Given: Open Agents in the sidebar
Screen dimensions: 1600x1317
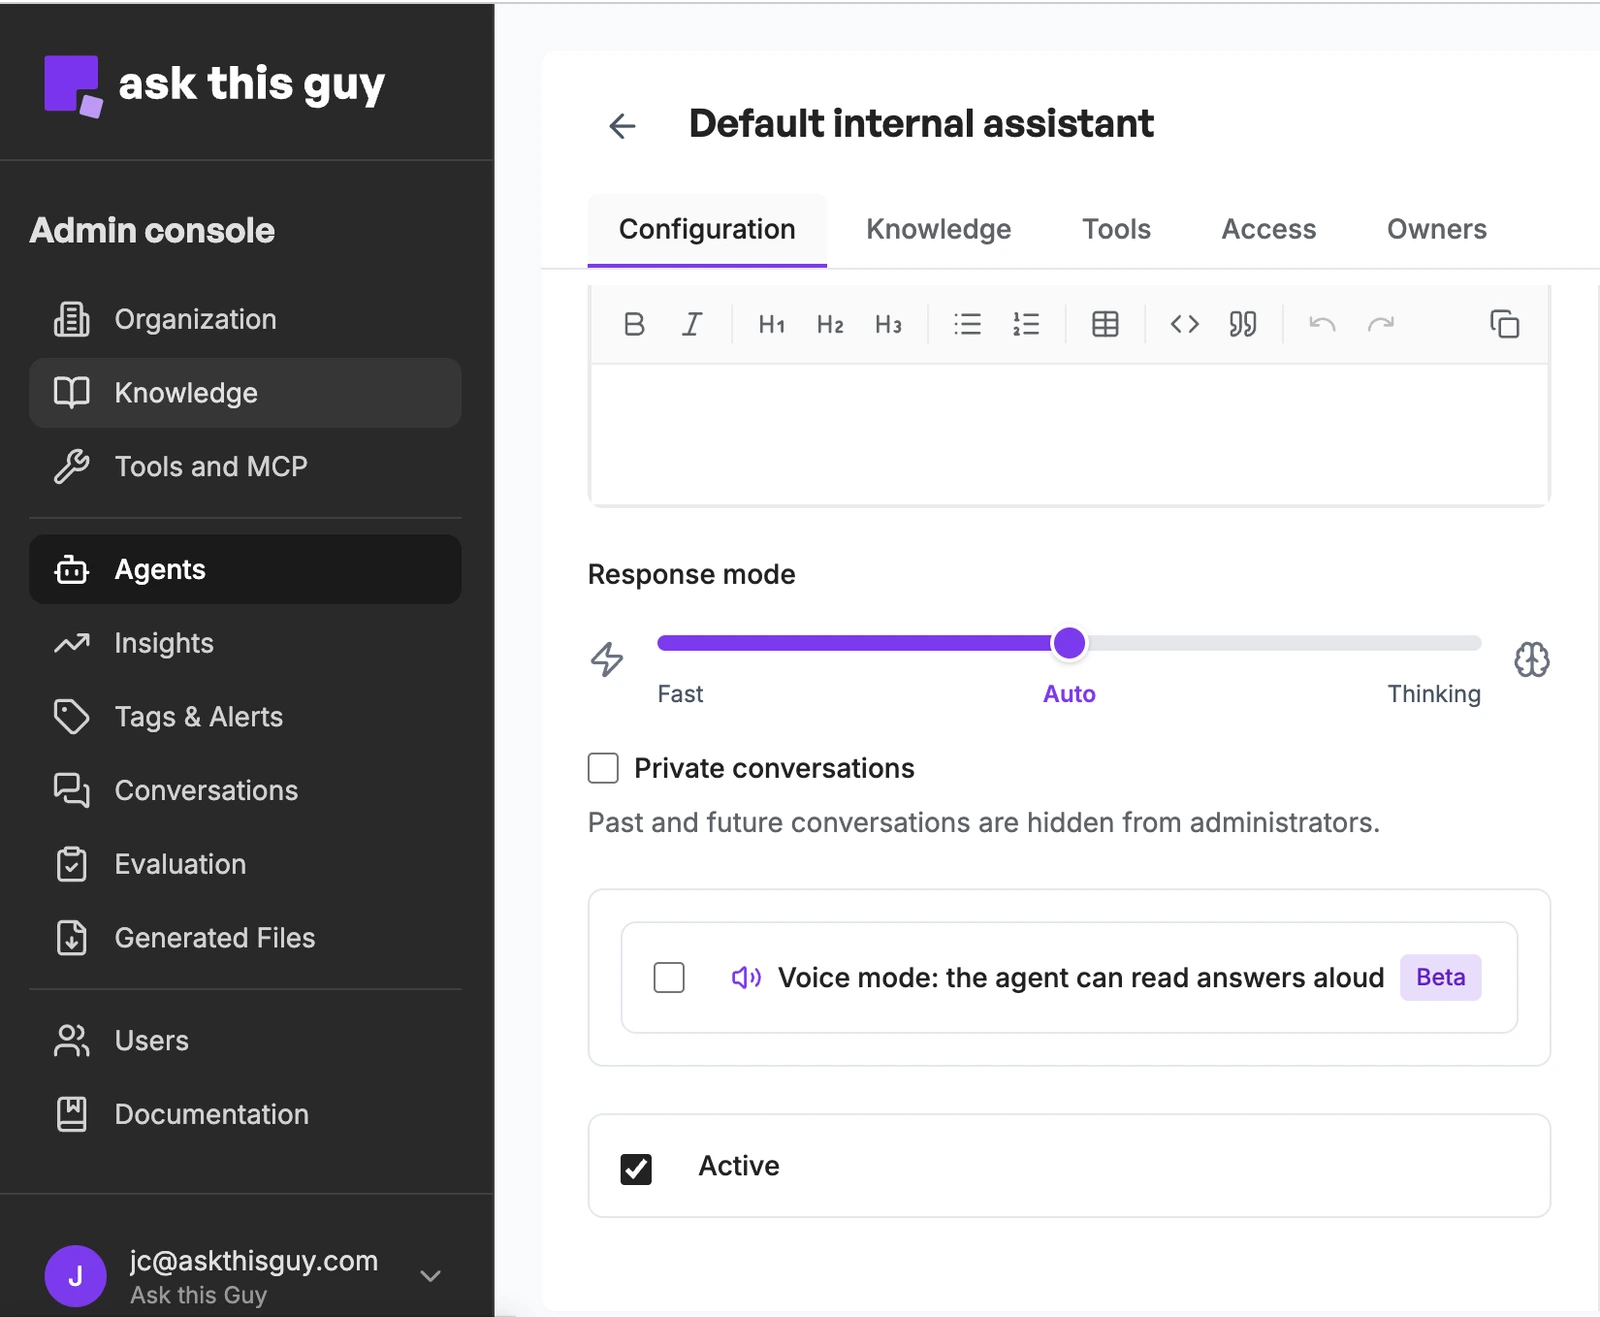Looking at the screenshot, I should 245,569.
